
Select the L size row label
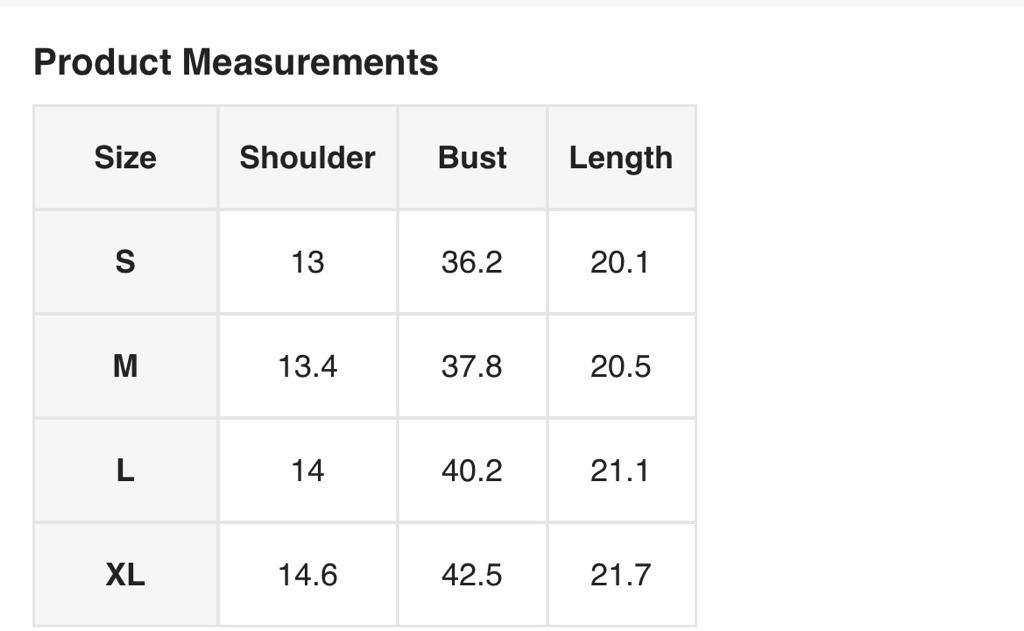pos(125,470)
